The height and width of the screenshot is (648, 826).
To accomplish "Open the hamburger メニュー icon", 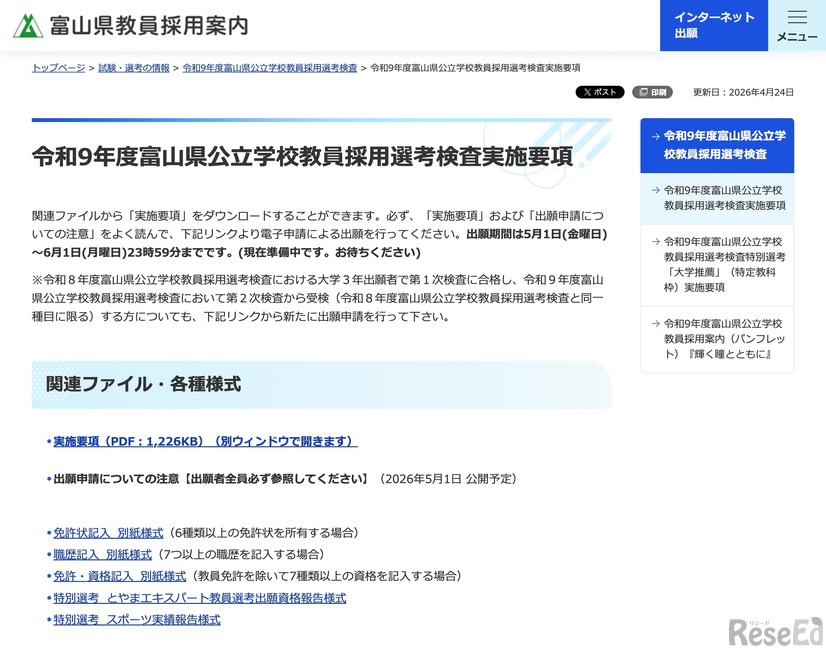I will [797, 25].
